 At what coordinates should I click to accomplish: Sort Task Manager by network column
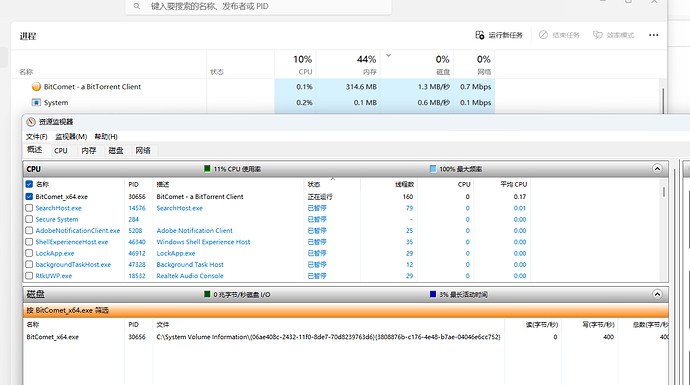point(474,64)
